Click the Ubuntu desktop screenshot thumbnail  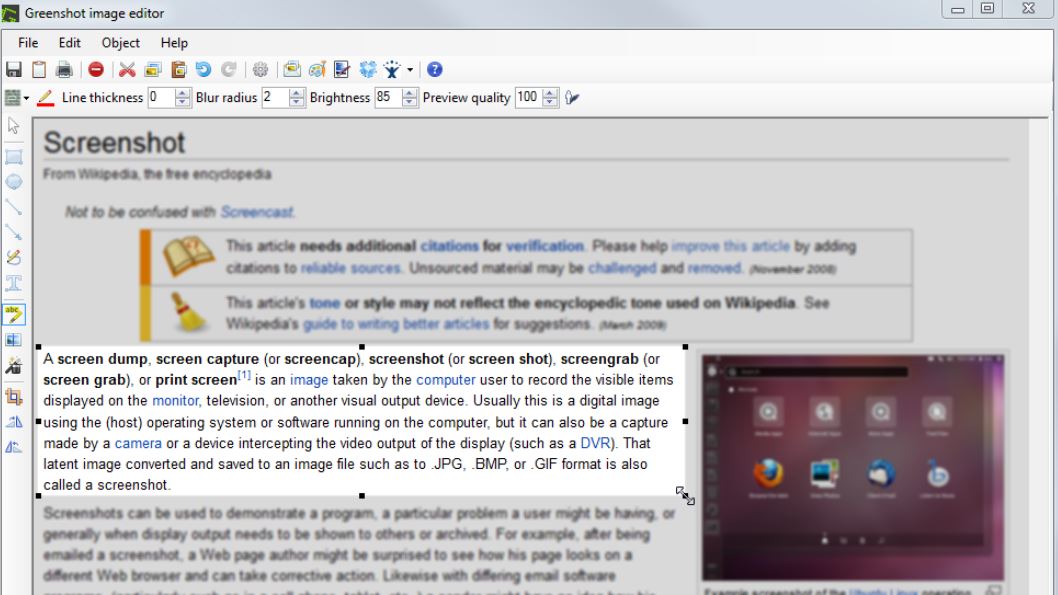point(852,468)
